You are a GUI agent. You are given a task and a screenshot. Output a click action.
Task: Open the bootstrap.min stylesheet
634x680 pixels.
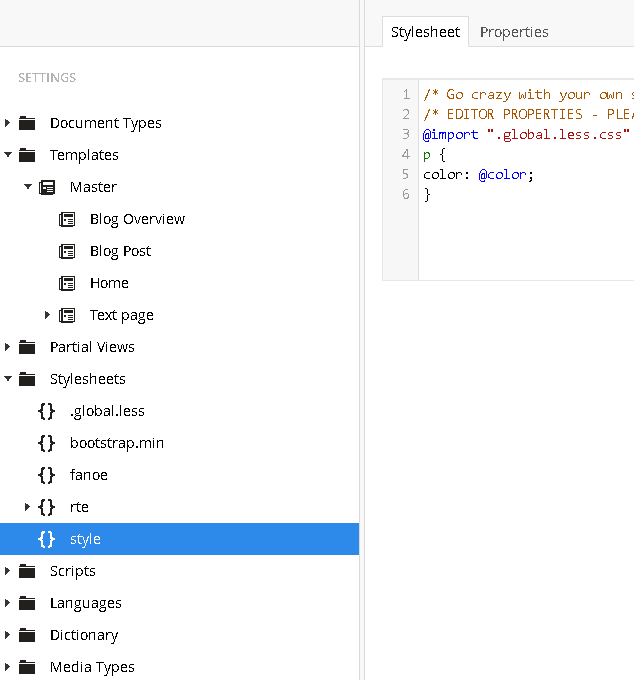coord(117,443)
